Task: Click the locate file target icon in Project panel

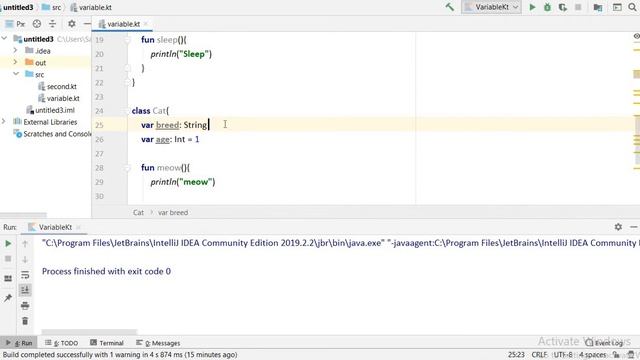Action: click(37, 24)
